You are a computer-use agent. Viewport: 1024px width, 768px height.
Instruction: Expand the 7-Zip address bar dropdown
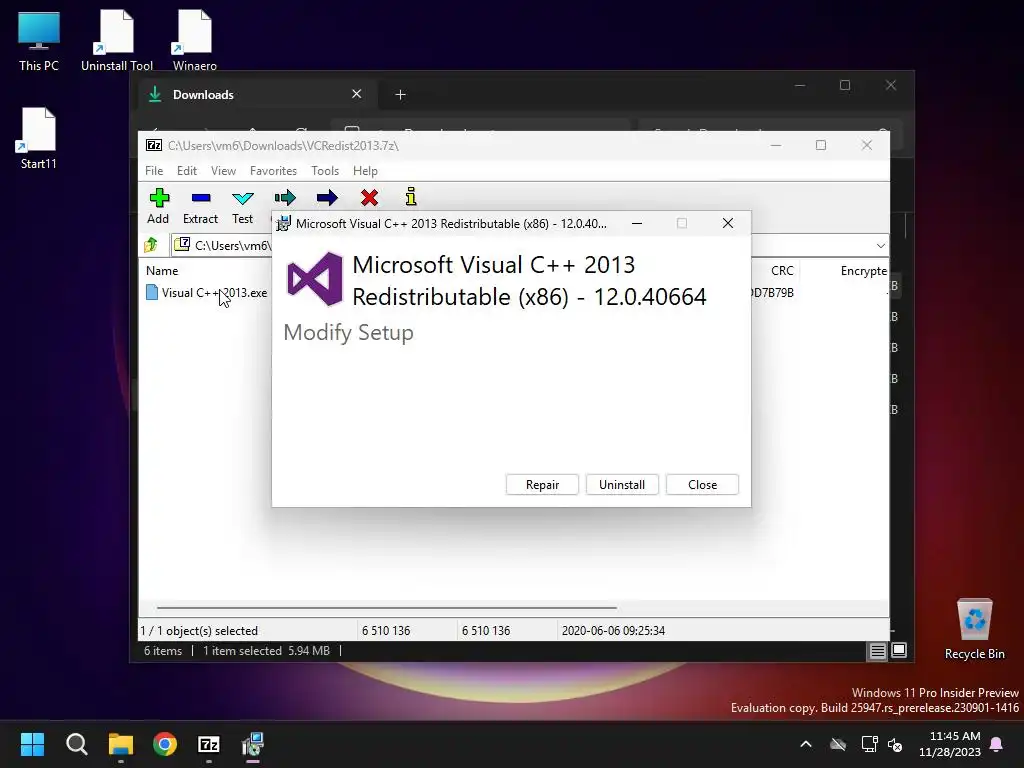(x=880, y=246)
